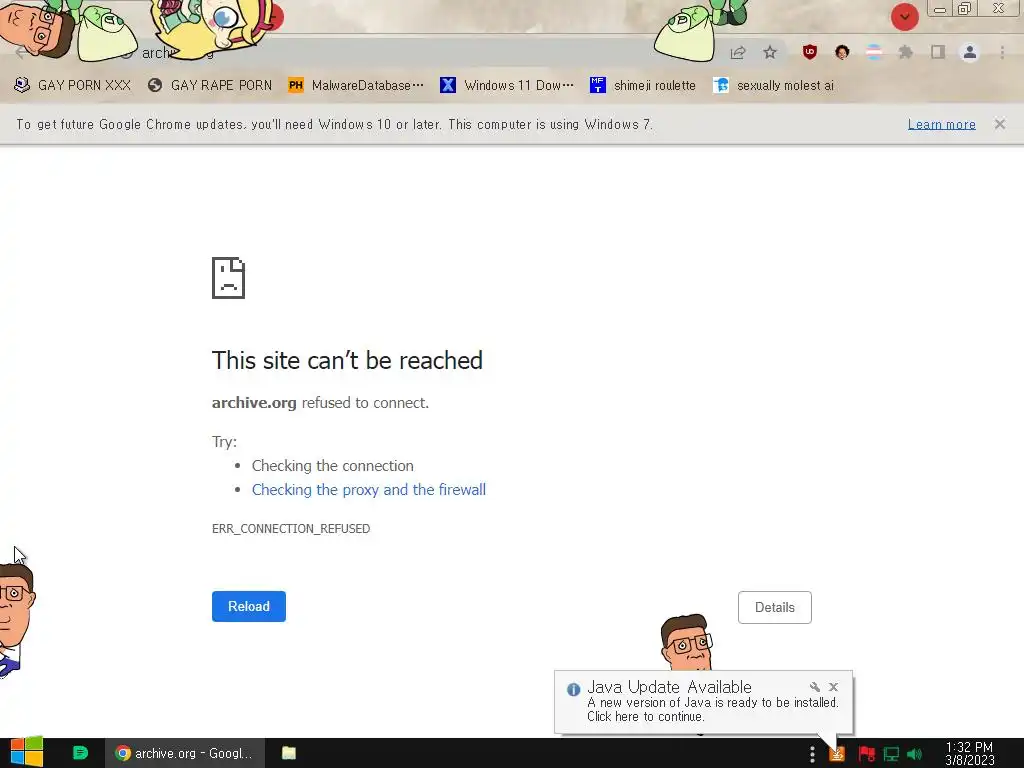Open the MalwareDatabase bookmark
Viewport: 1024px width, 768px height.
coord(356,86)
